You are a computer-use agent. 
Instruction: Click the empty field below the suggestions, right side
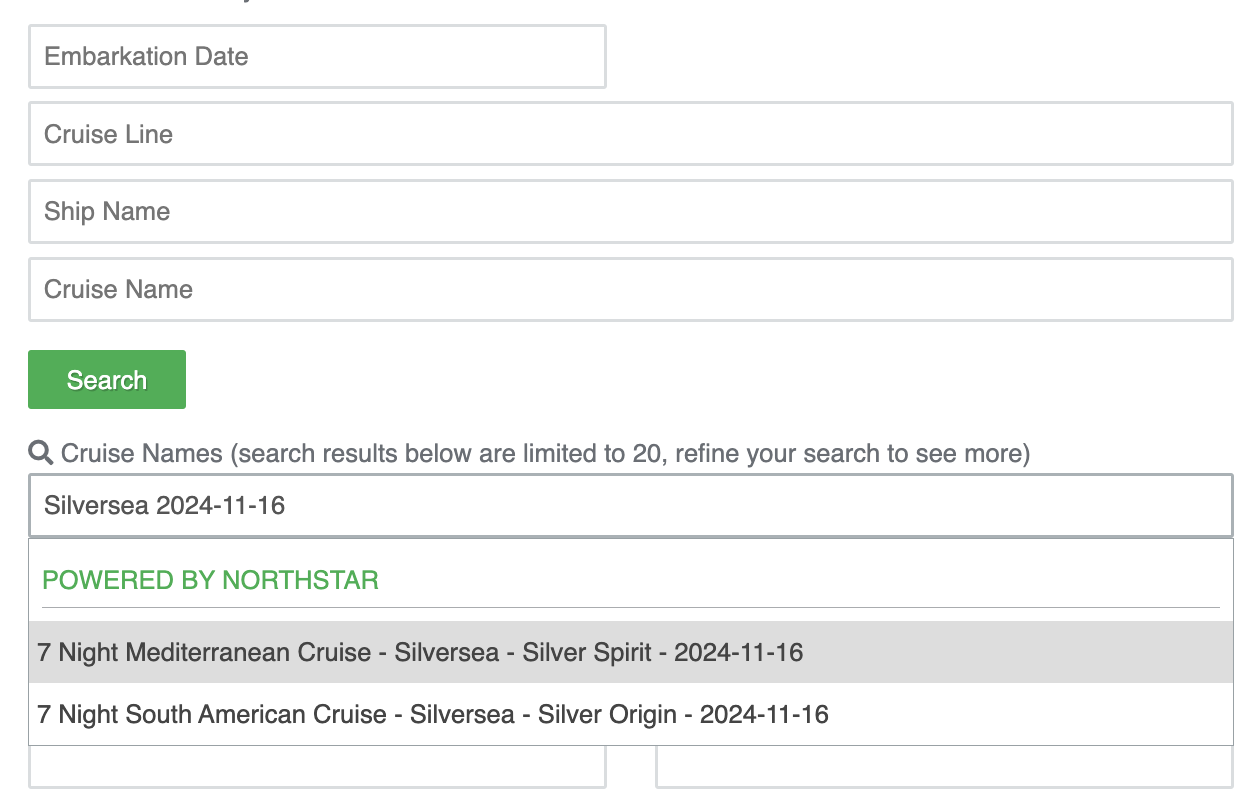pos(944,768)
